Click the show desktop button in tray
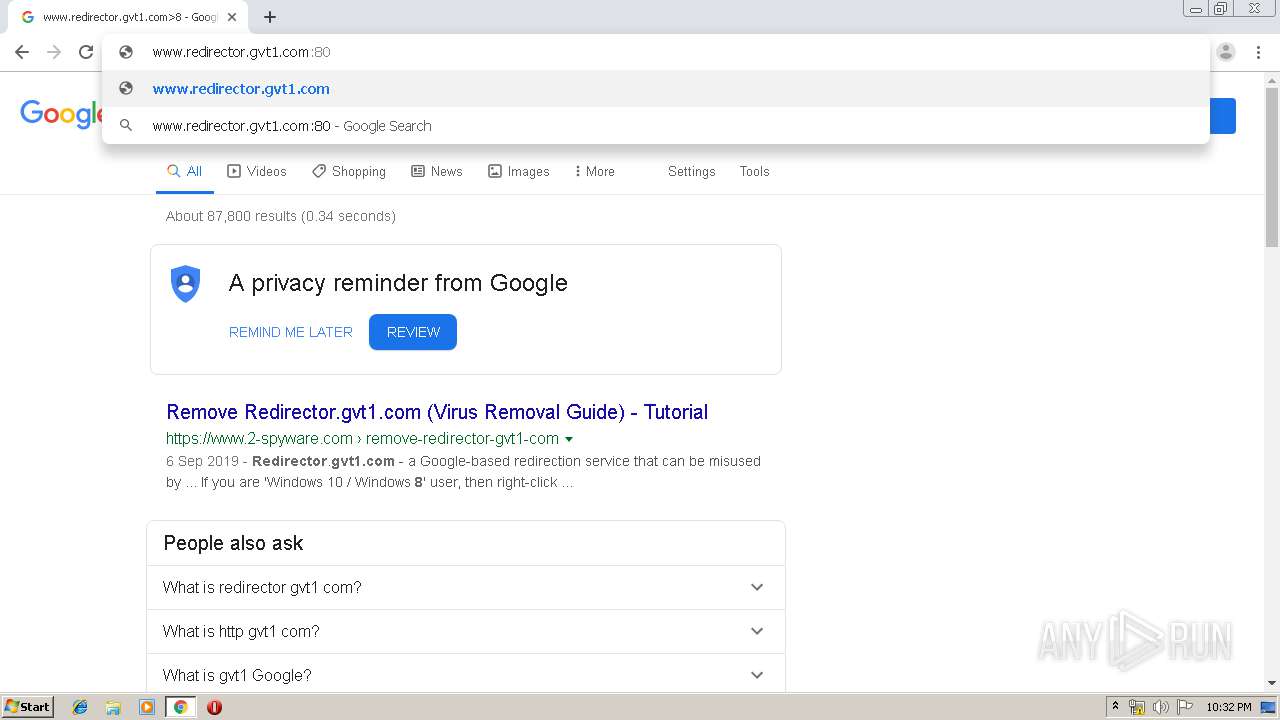This screenshot has width=1280, height=720. tap(1269, 707)
